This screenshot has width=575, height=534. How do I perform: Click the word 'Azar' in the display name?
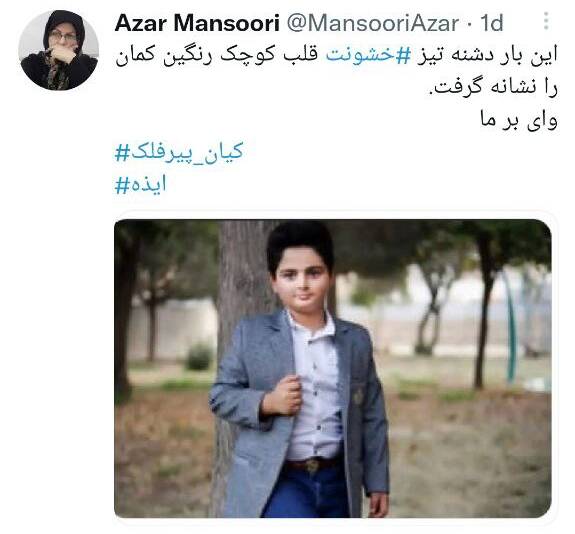tap(141, 23)
